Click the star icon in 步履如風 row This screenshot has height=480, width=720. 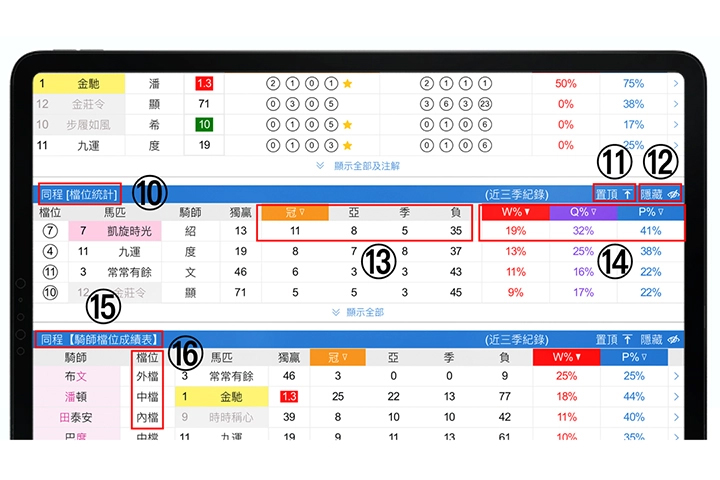click(x=348, y=124)
